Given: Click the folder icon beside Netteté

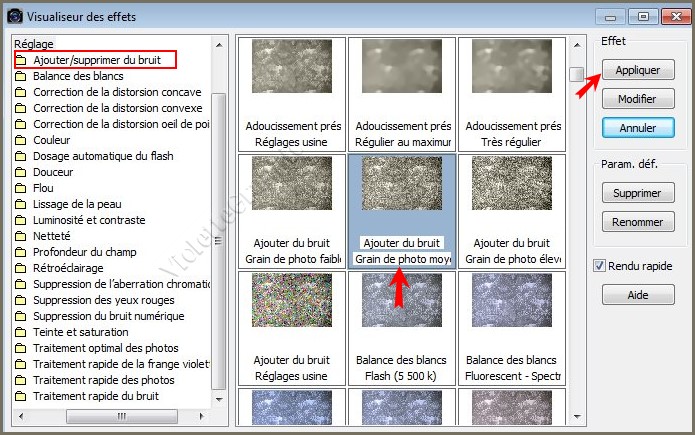Looking at the screenshot, I should (x=21, y=236).
